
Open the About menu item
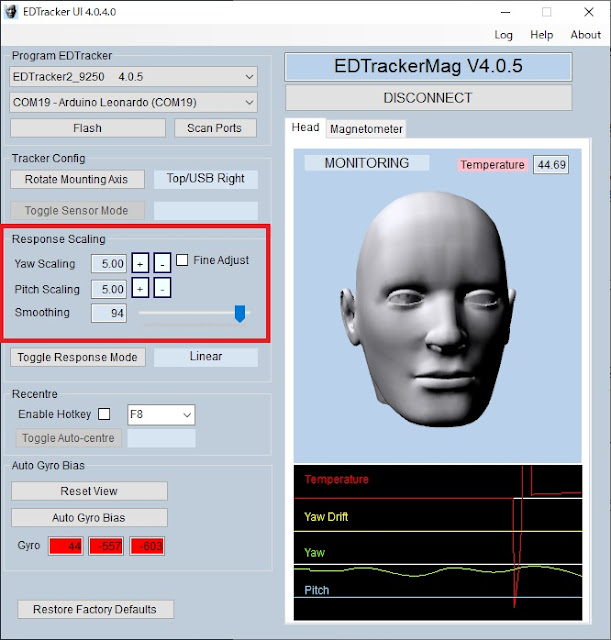click(x=586, y=35)
